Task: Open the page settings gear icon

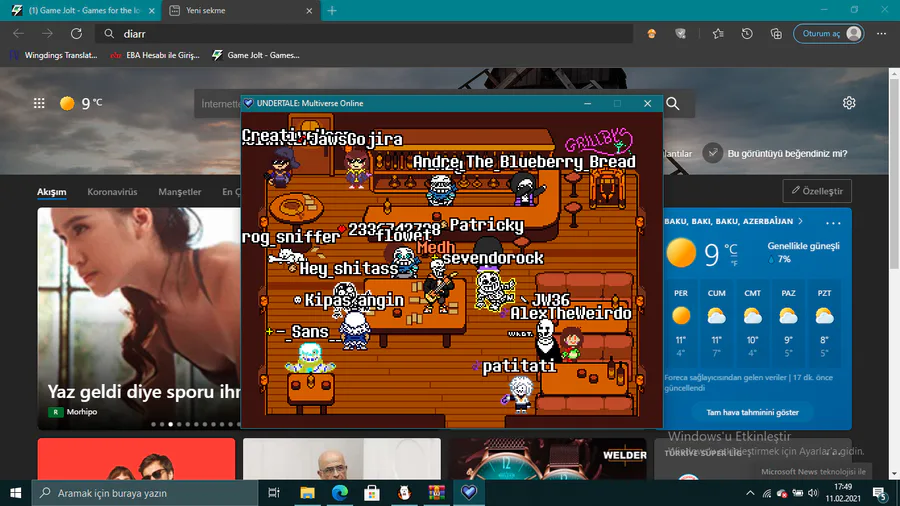Action: pos(849,103)
